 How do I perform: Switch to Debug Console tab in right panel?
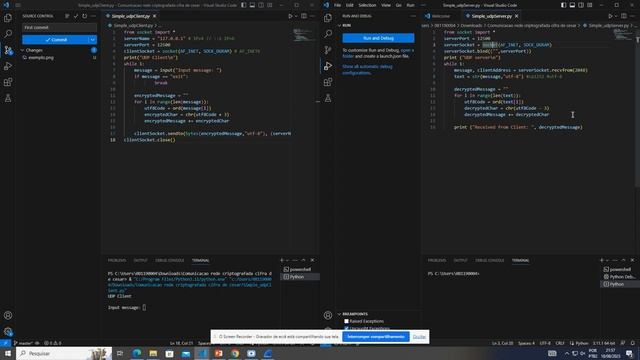click(489, 260)
